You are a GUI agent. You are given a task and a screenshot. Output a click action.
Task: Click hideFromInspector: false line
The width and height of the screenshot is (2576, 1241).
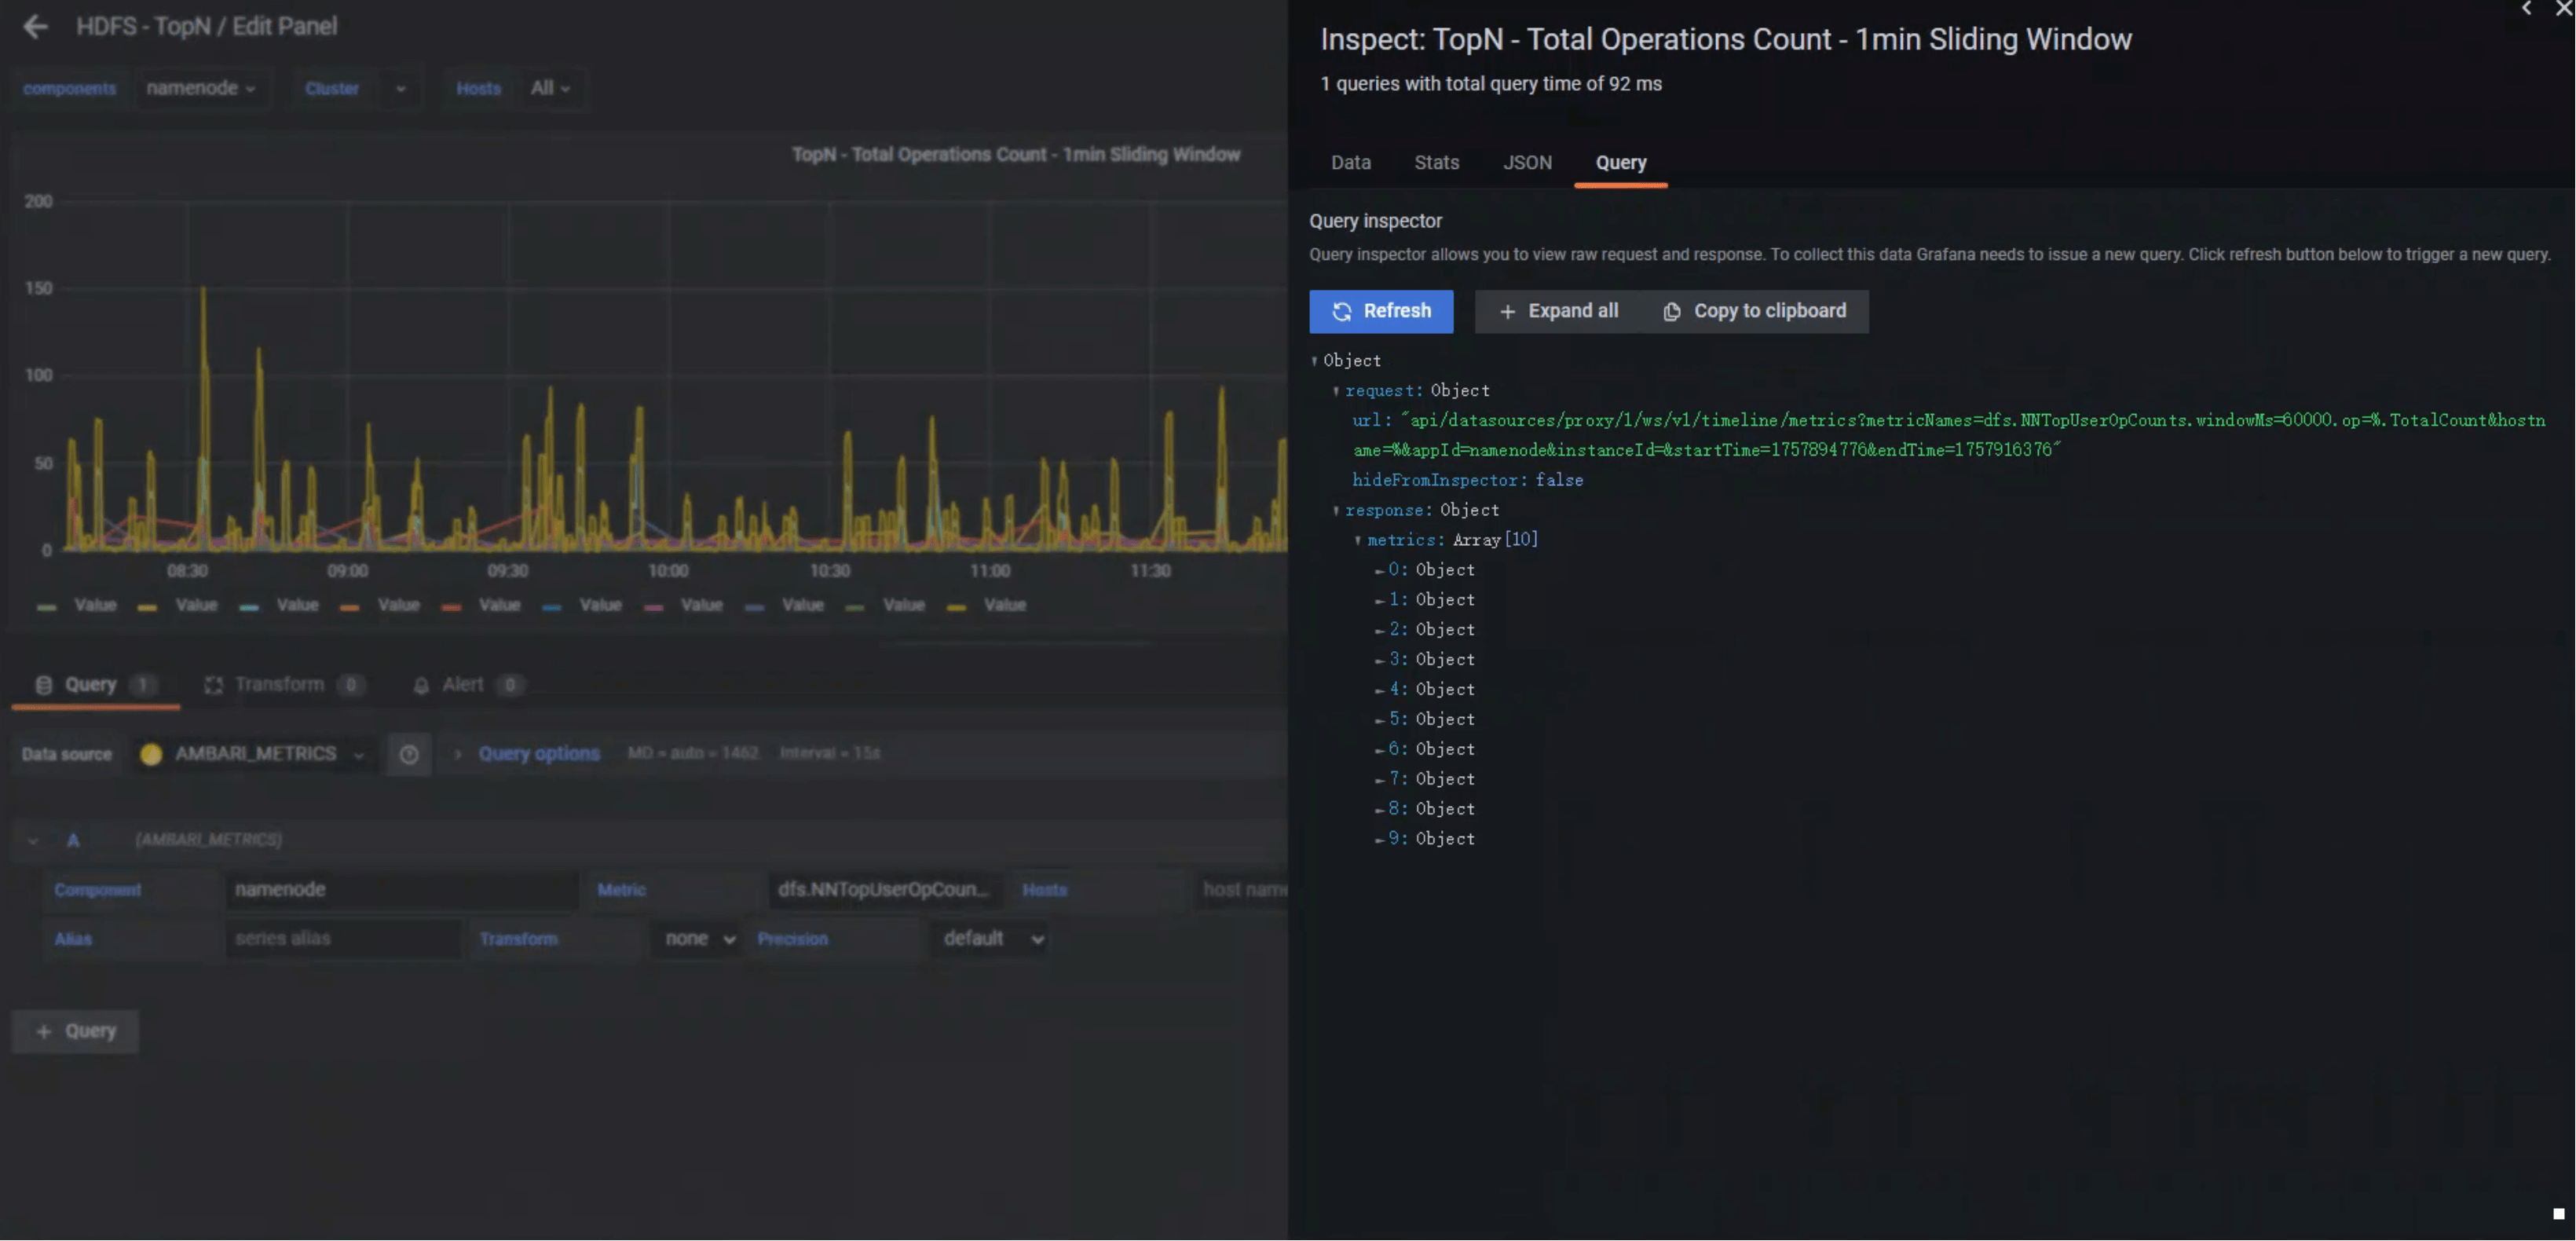click(x=1467, y=480)
